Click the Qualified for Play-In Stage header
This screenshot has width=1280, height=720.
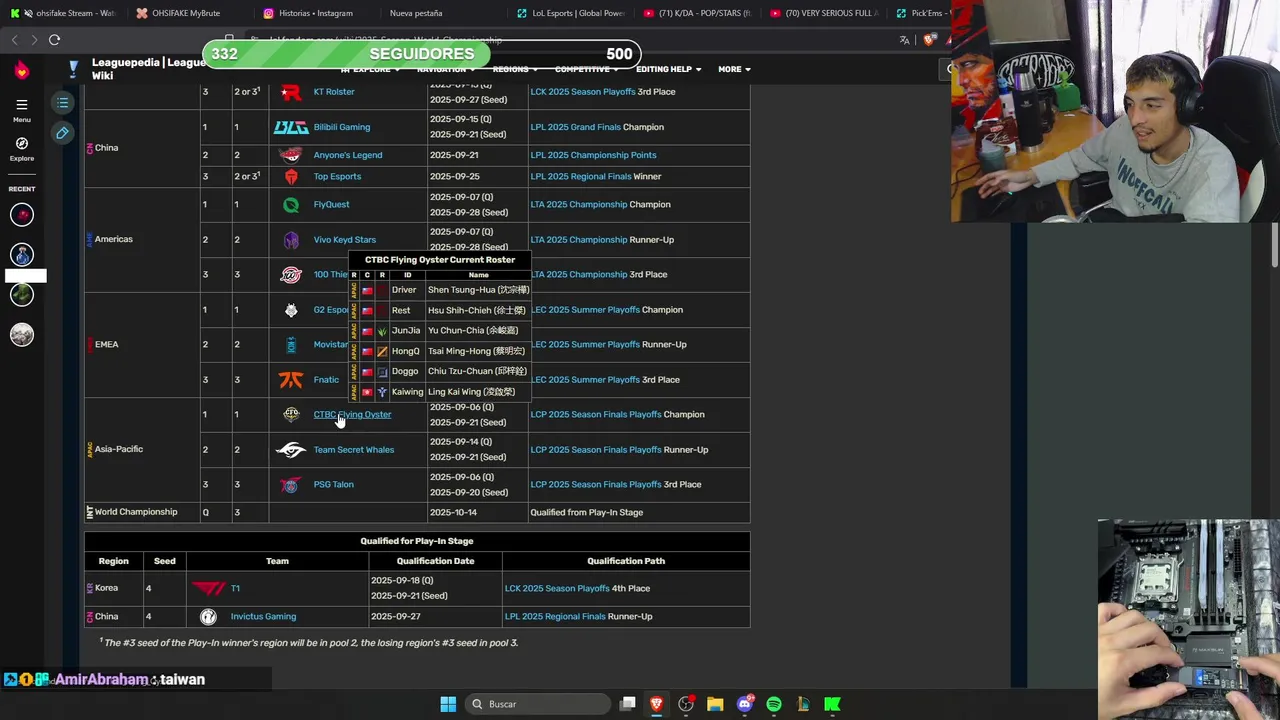(x=417, y=541)
